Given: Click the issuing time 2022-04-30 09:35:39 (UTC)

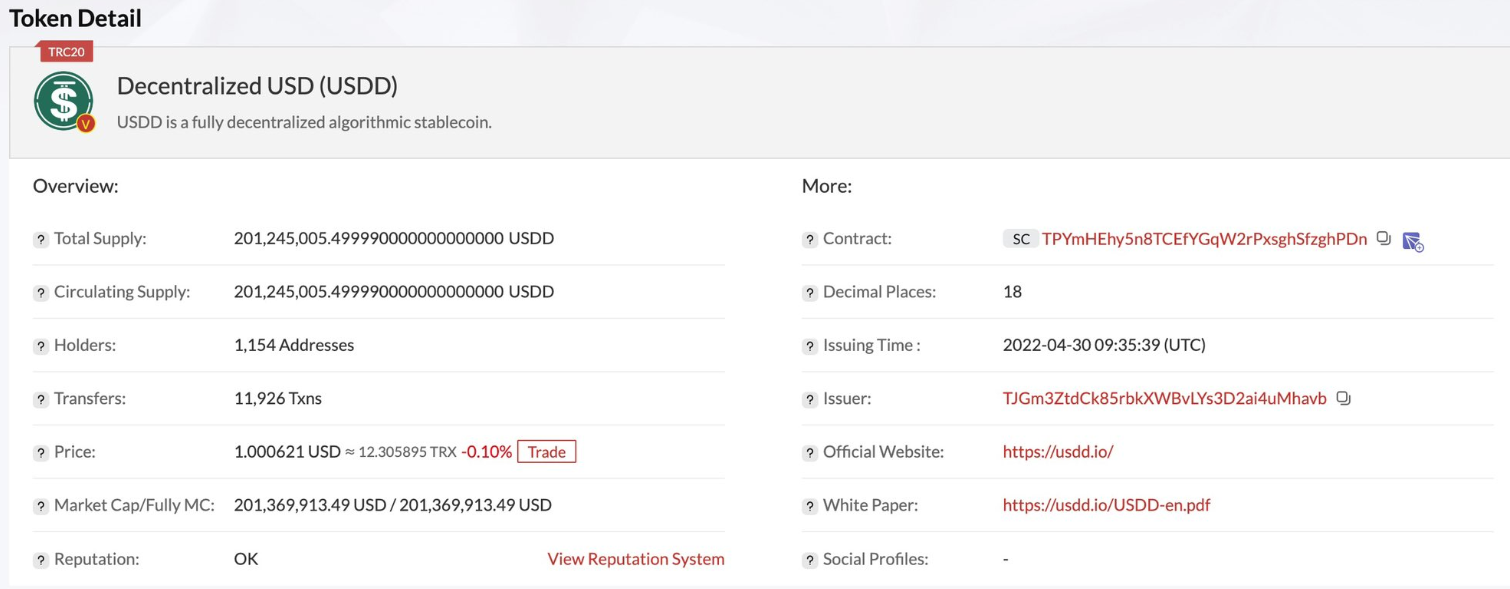Looking at the screenshot, I should [x=1104, y=345].
